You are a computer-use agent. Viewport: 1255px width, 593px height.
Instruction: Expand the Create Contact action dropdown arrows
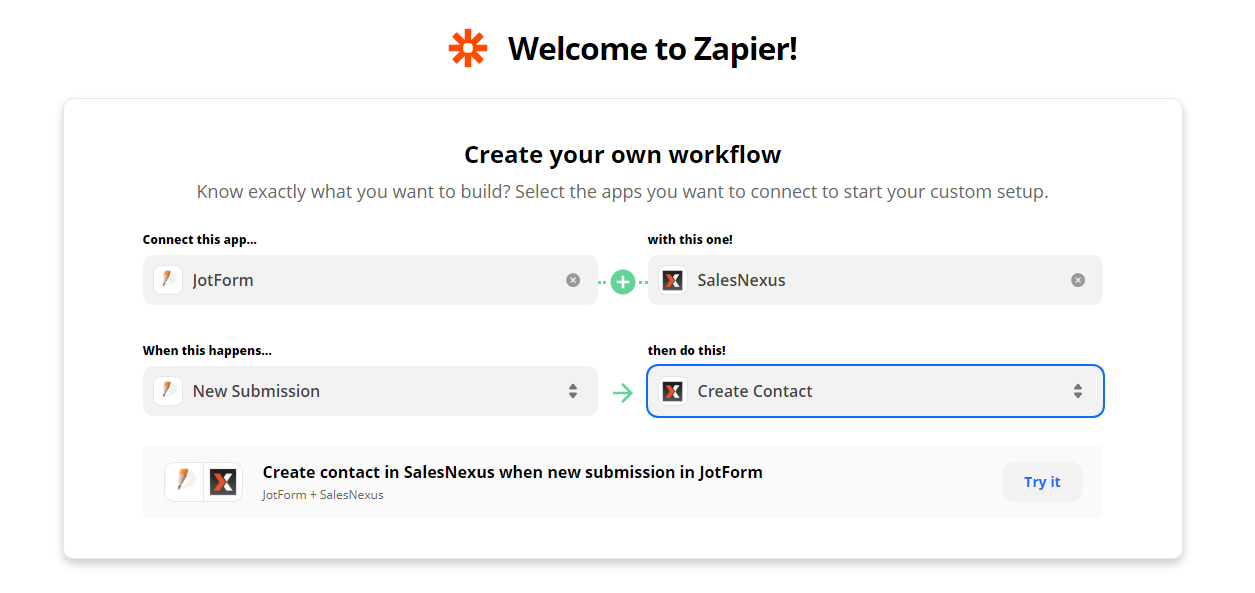pos(1078,391)
